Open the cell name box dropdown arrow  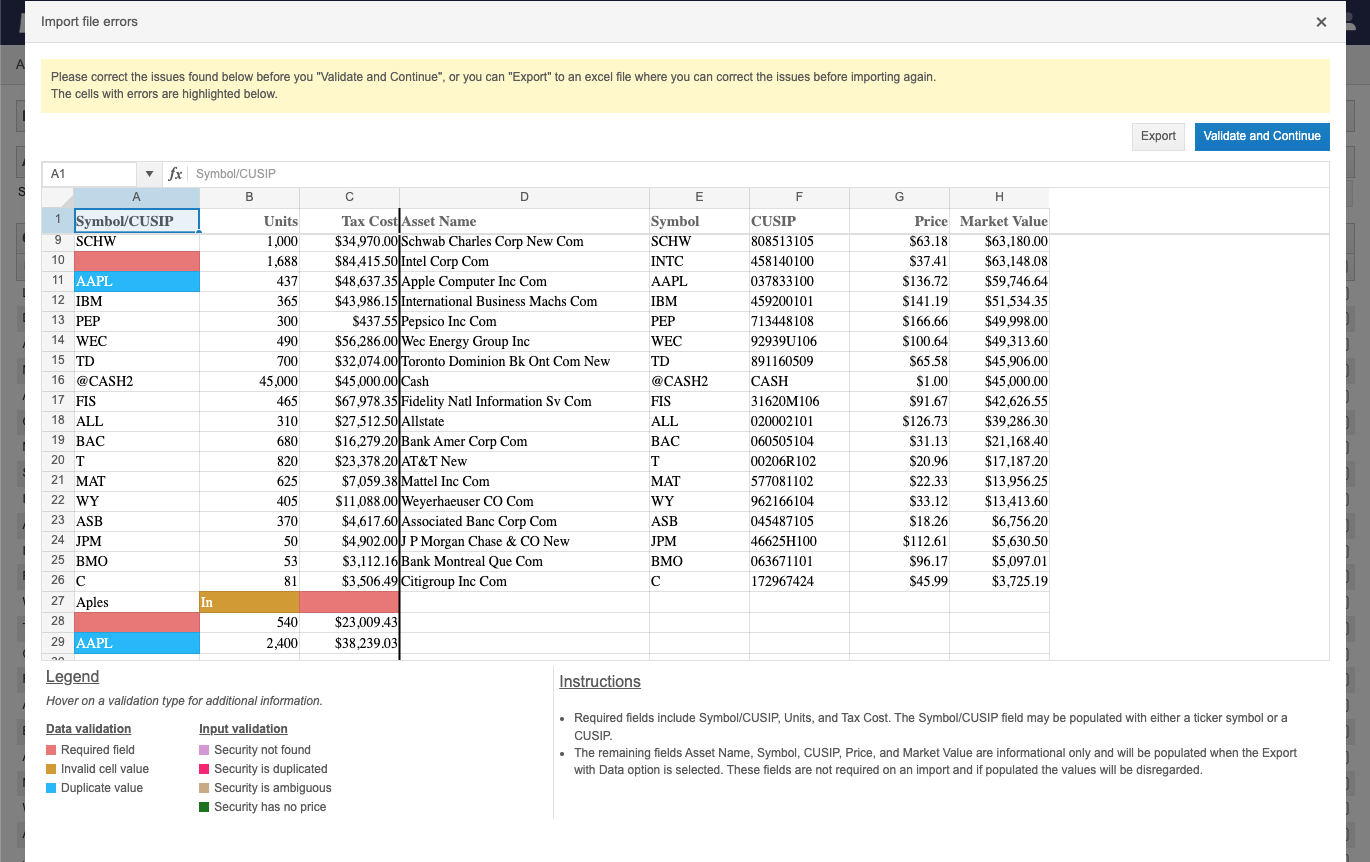(x=150, y=174)
